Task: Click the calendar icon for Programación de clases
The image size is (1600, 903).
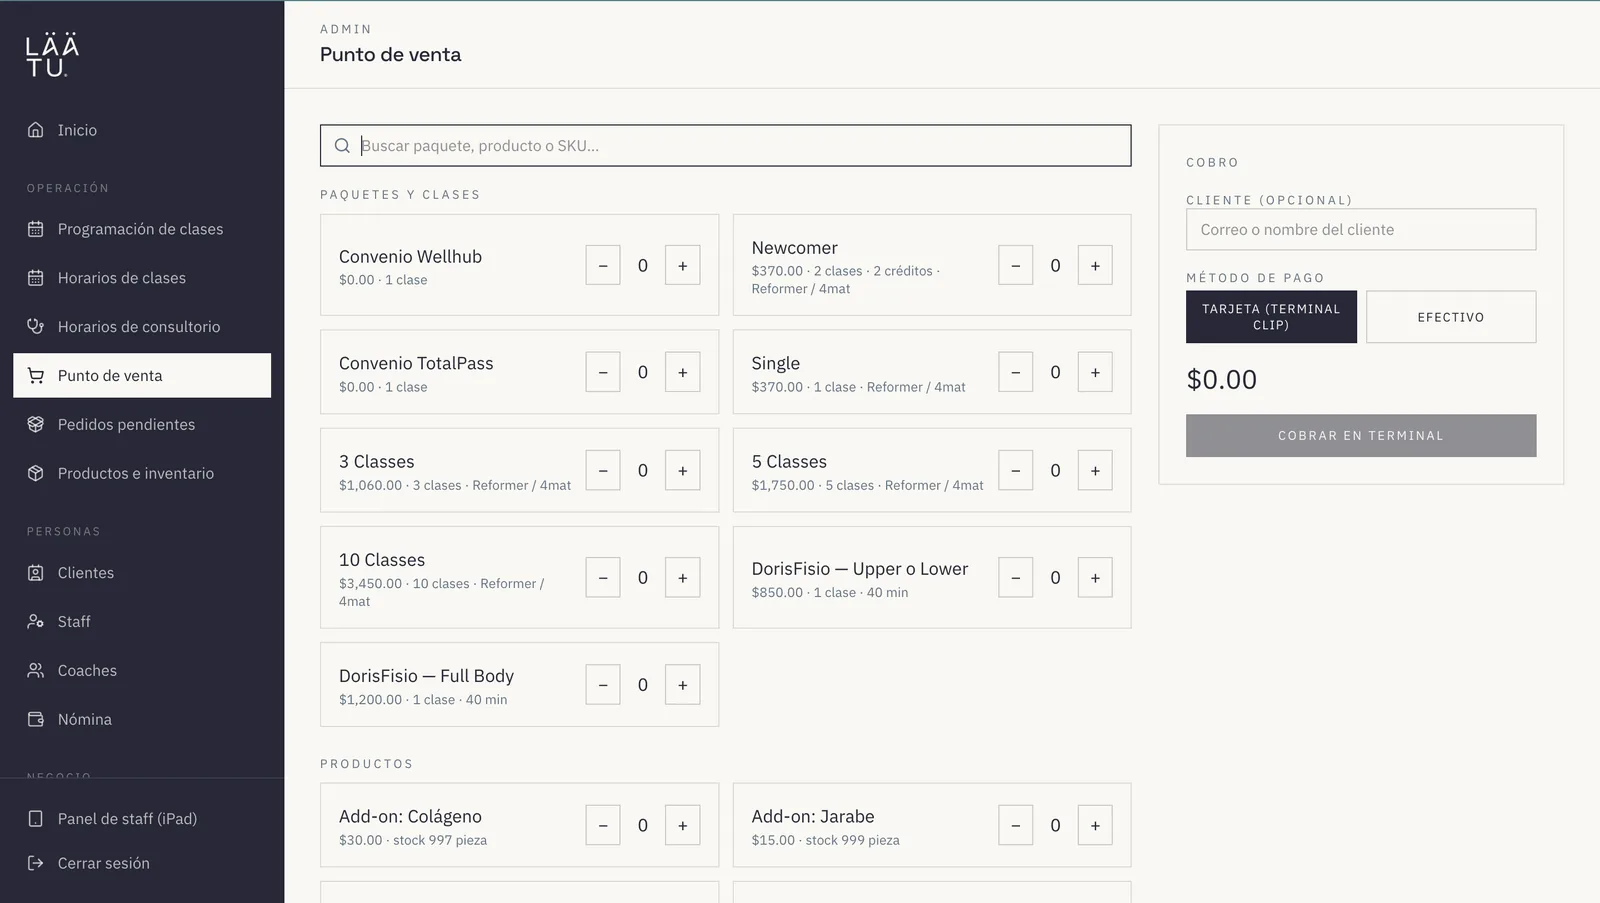Action: coord(36,229)
